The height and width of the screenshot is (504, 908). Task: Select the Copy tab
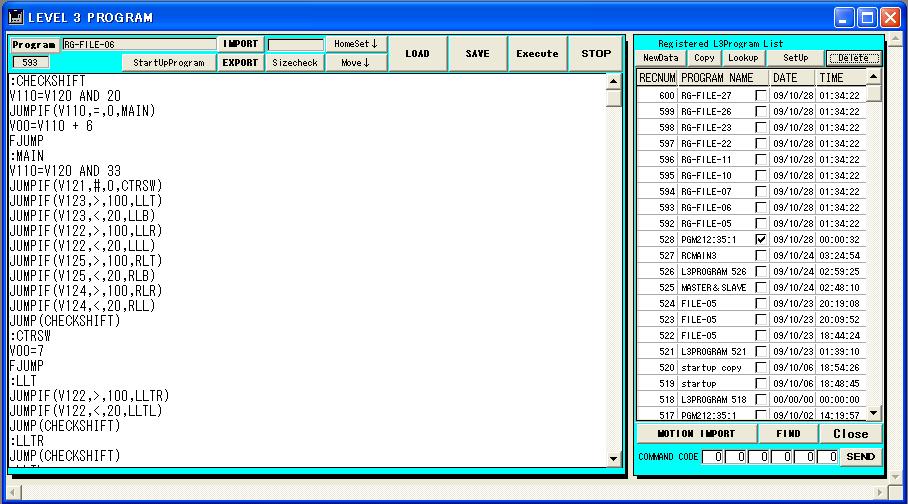point(704,58)
